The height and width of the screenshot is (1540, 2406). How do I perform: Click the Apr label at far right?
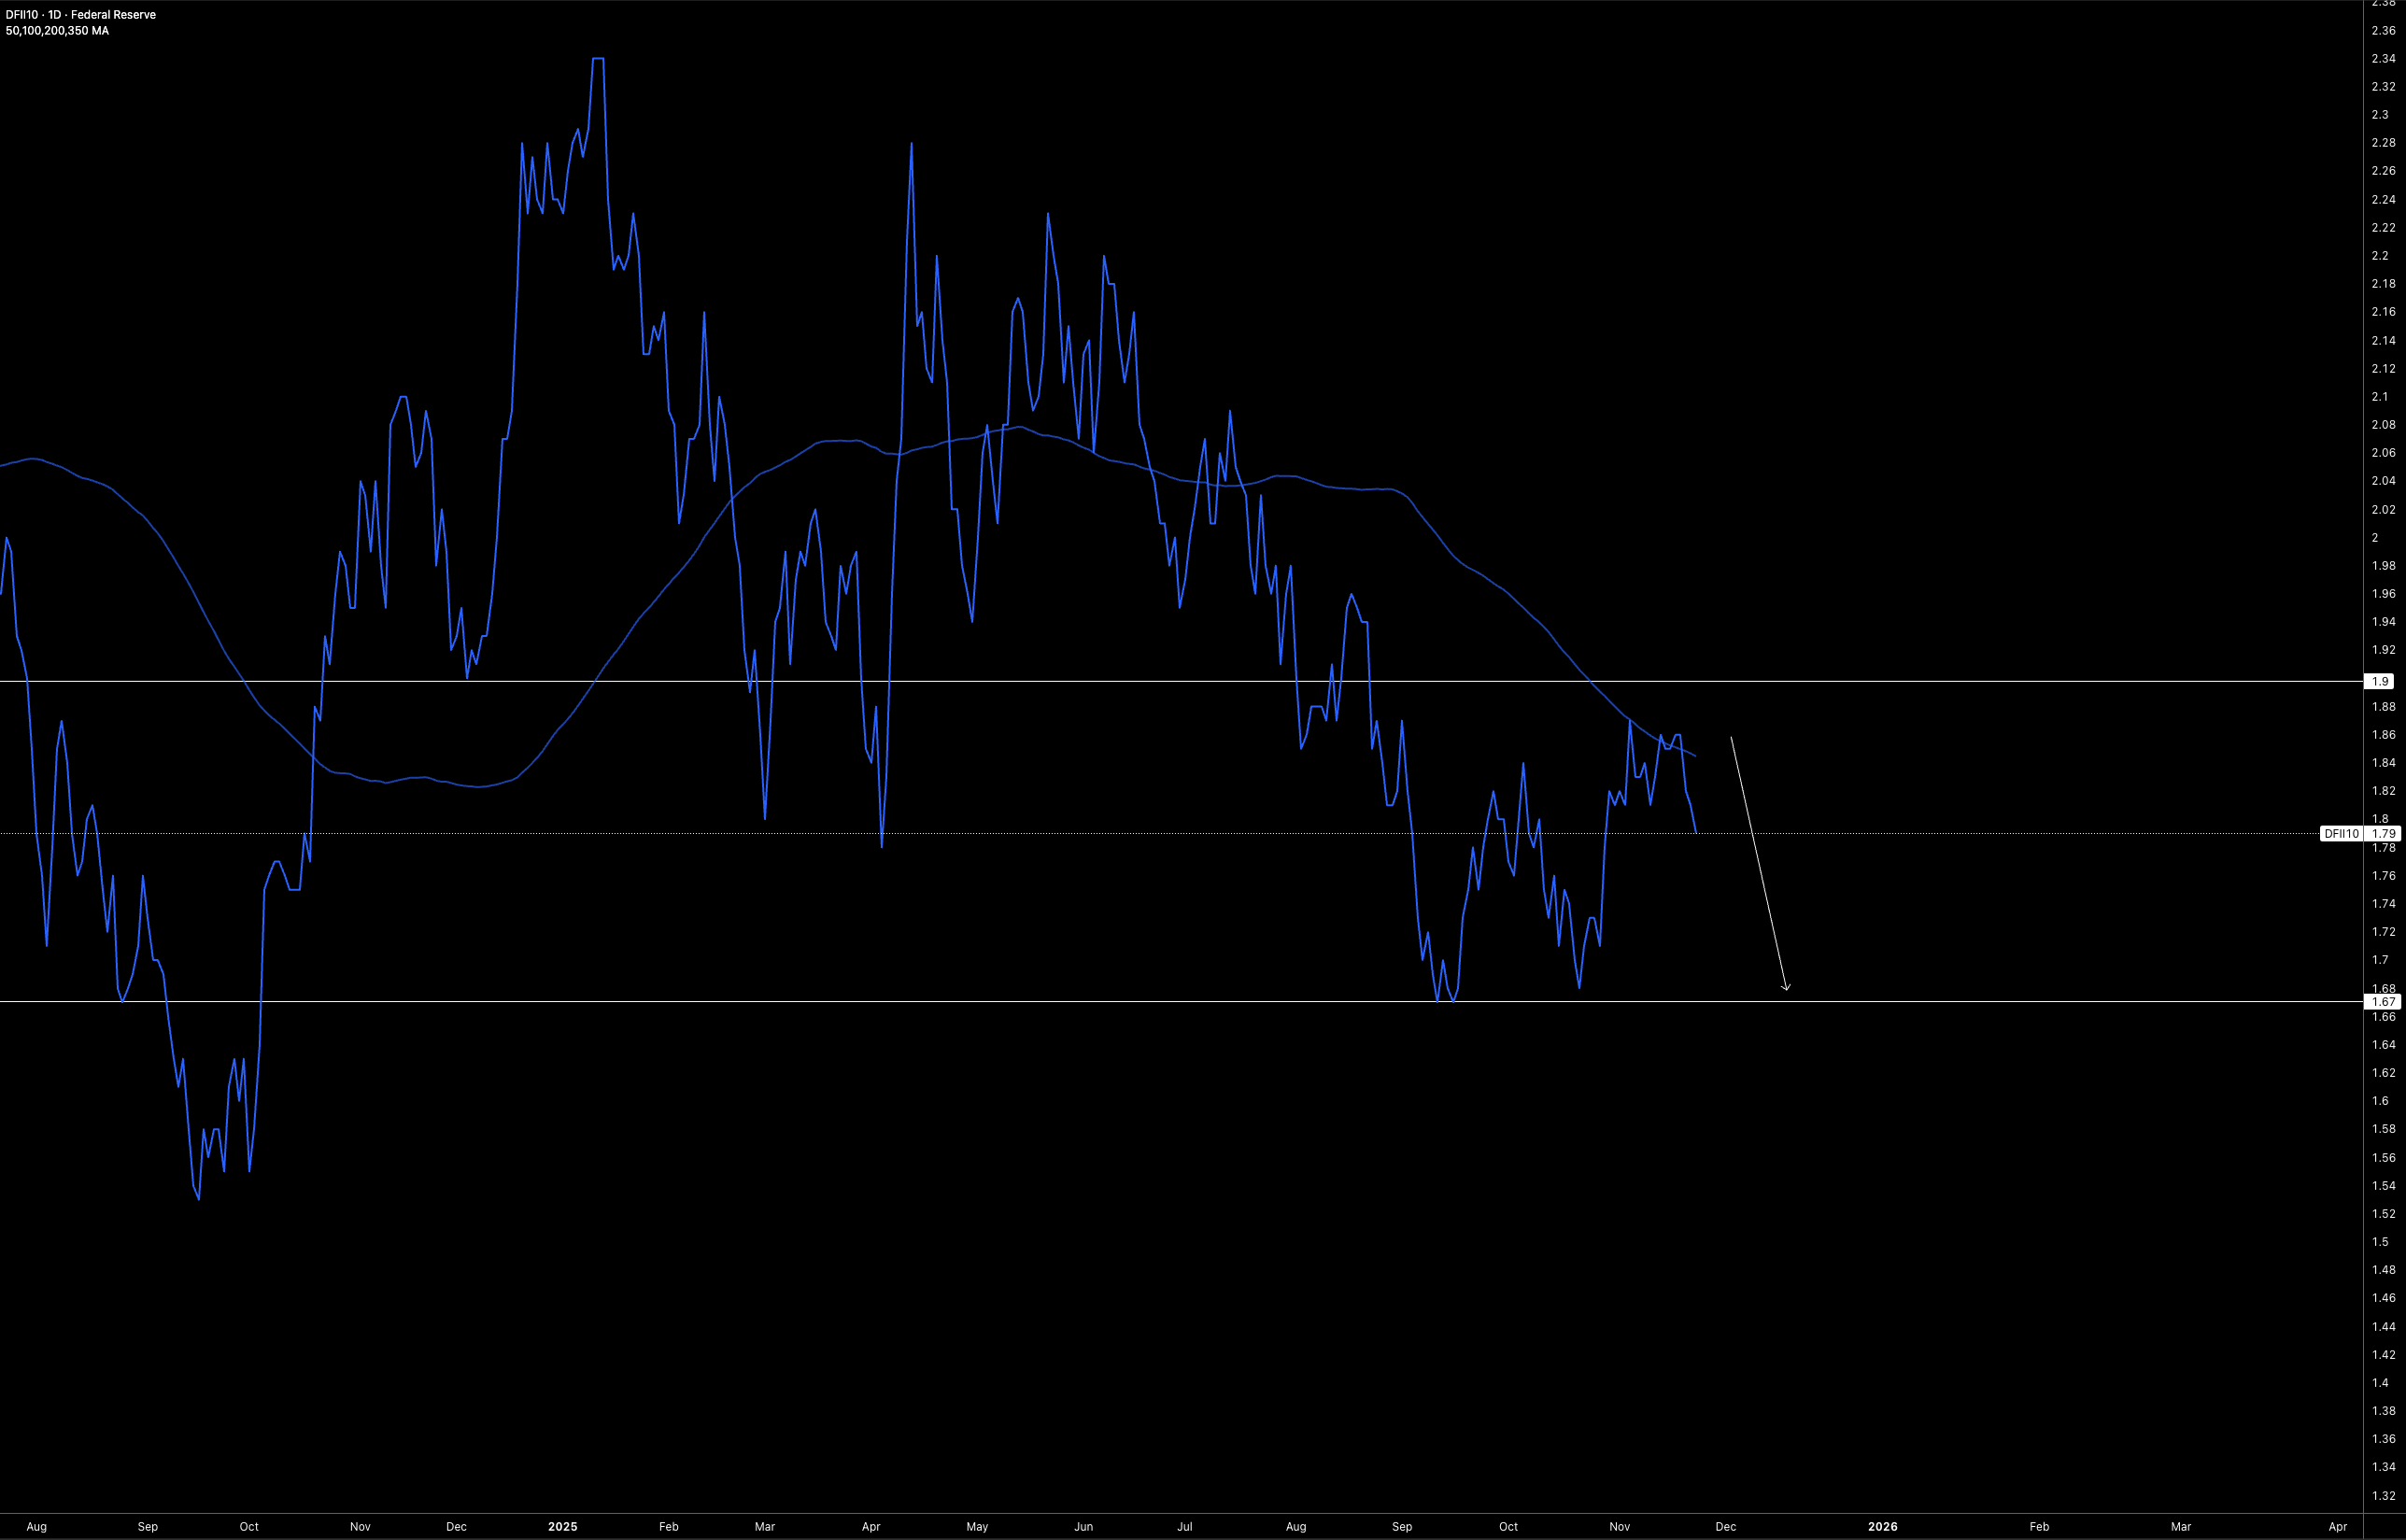click(2337, 1526)
